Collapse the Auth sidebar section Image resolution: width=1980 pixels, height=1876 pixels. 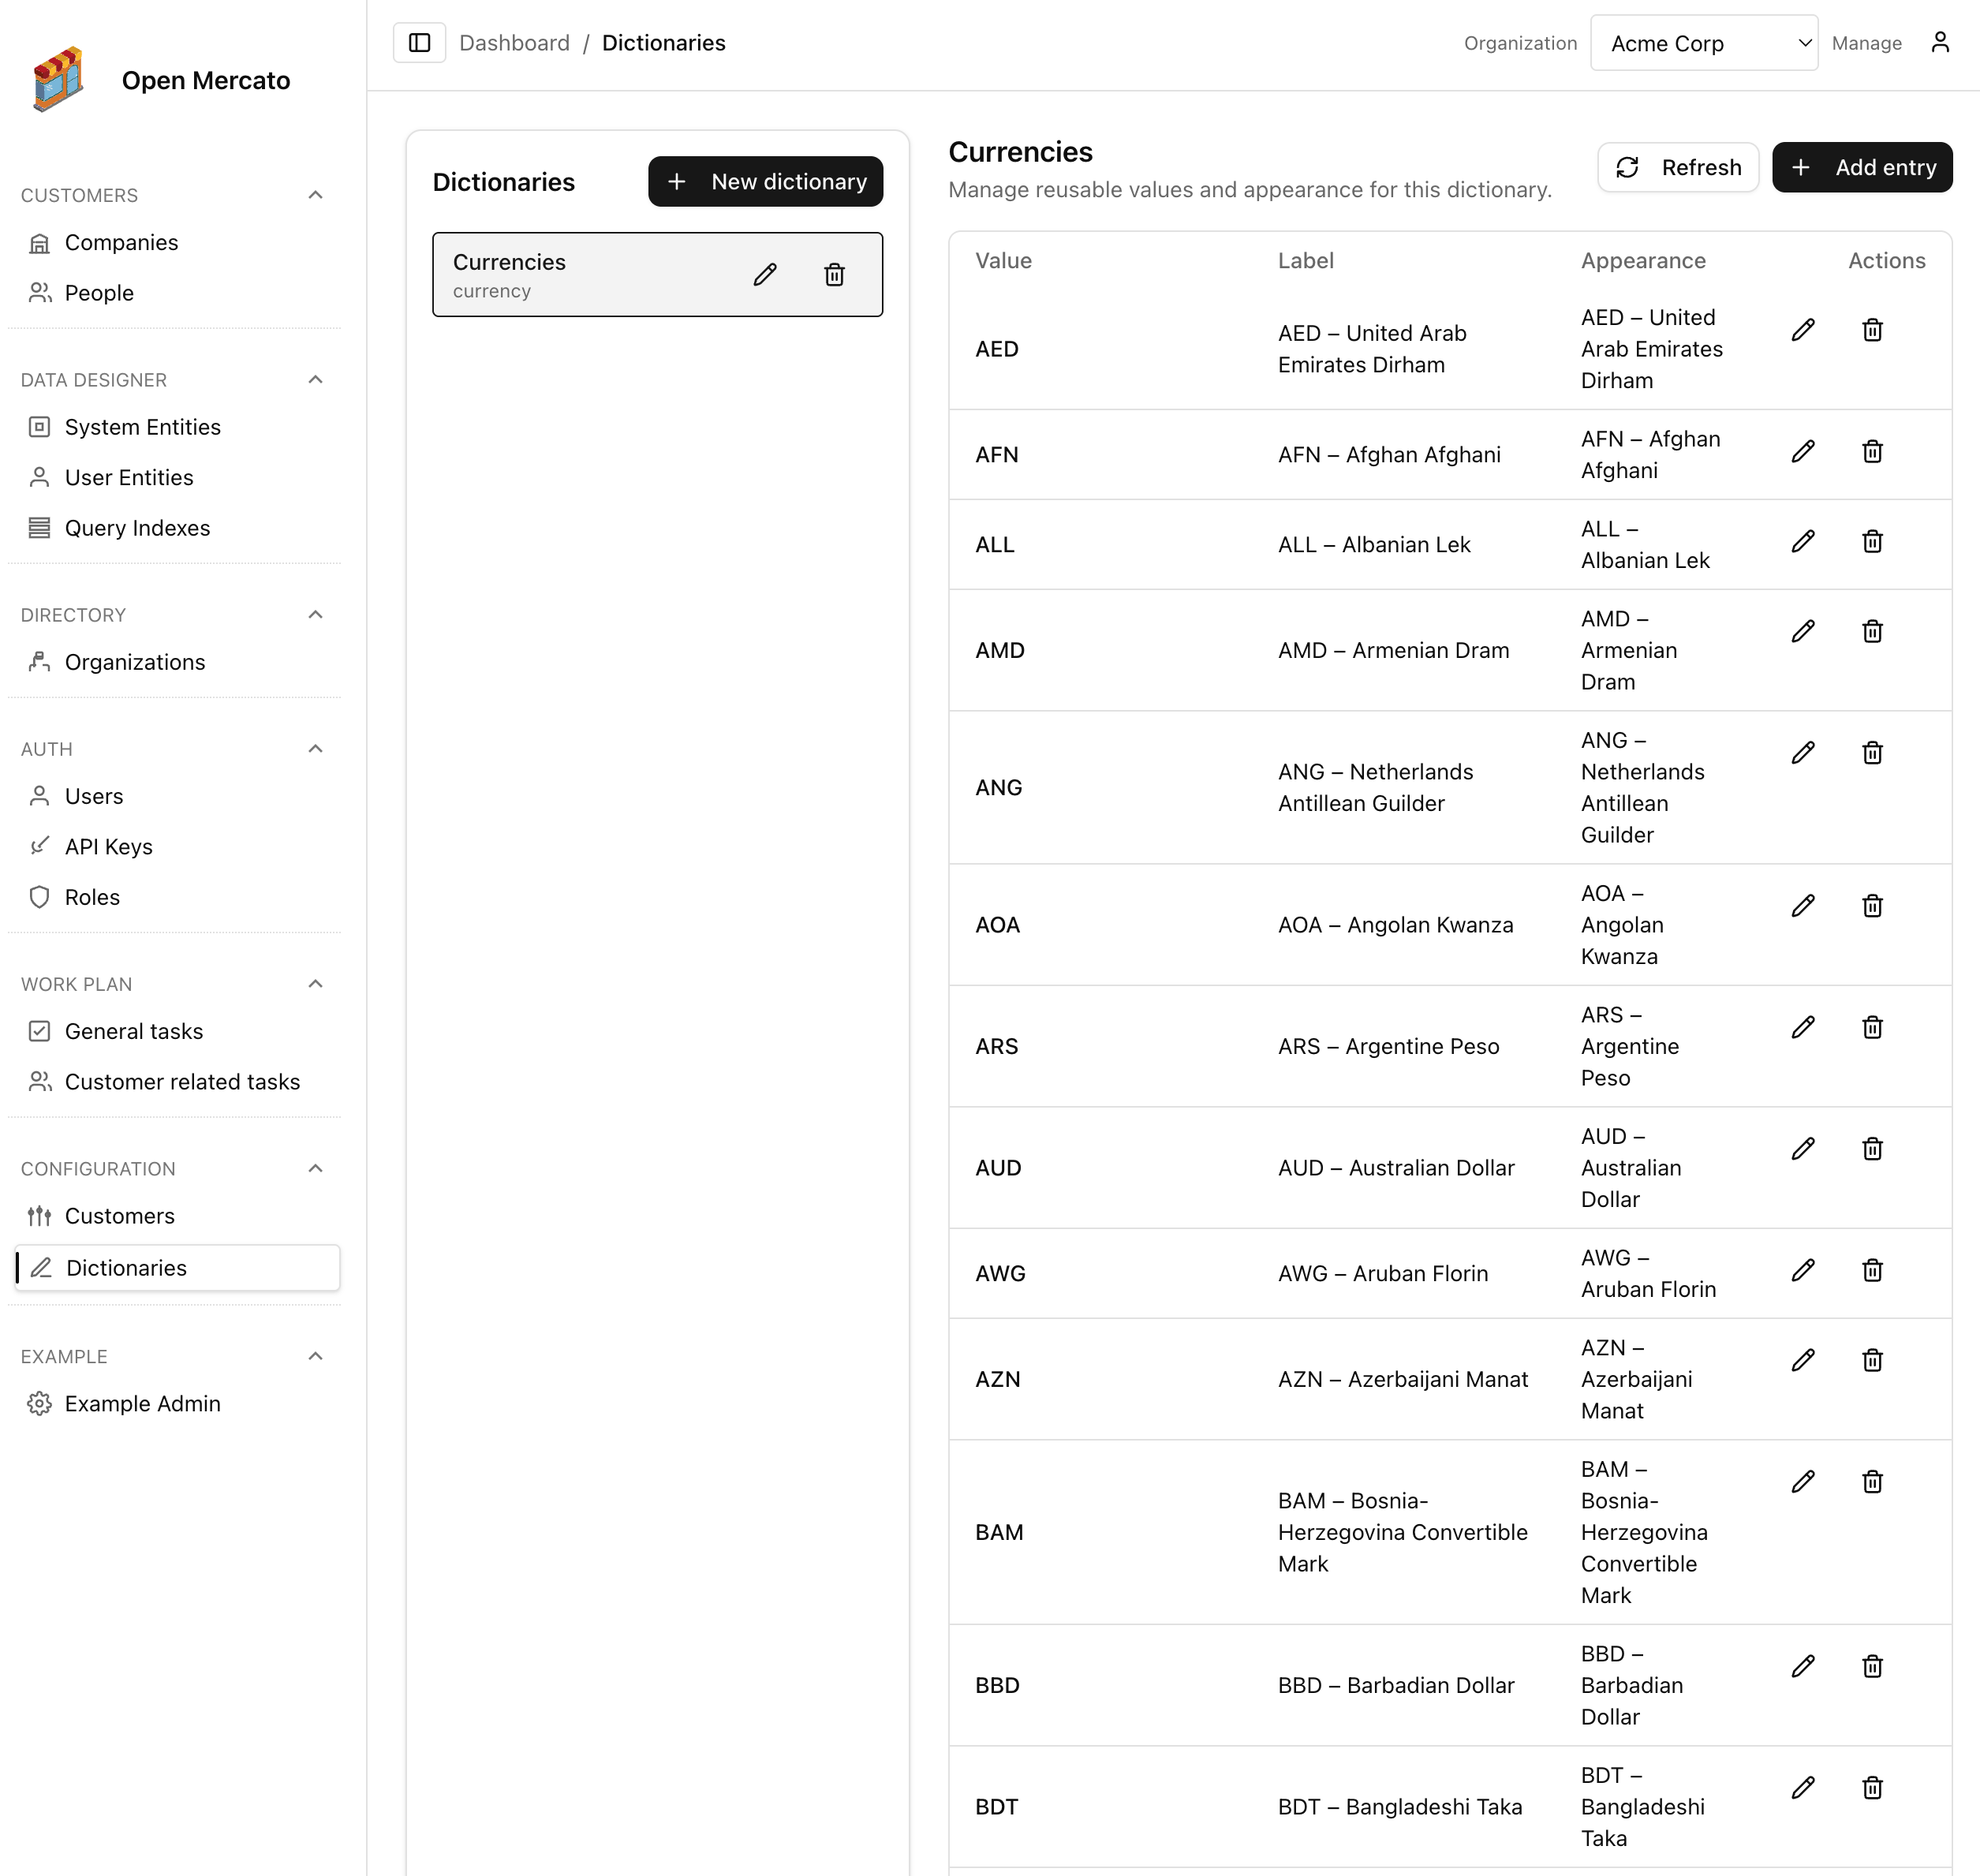[x=315, y=749]
